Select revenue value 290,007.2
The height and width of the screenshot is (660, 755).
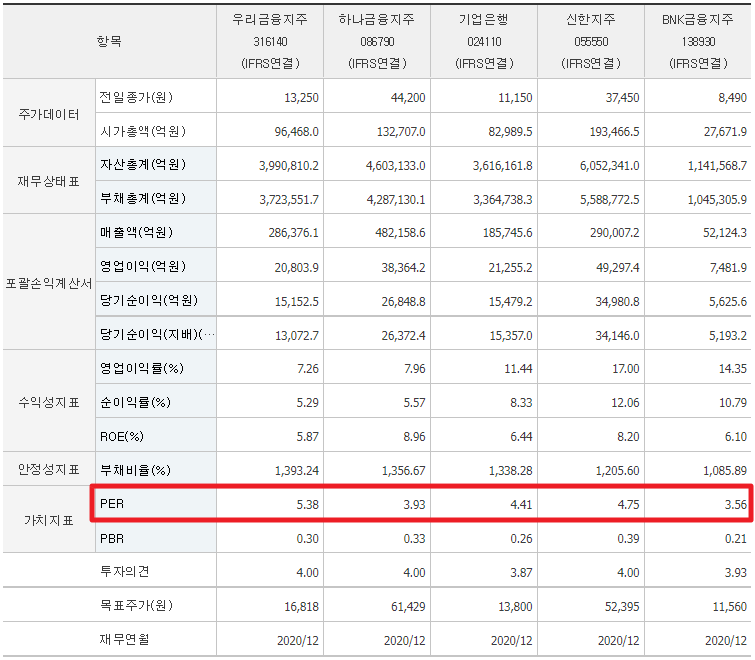(x=614, y=233)
